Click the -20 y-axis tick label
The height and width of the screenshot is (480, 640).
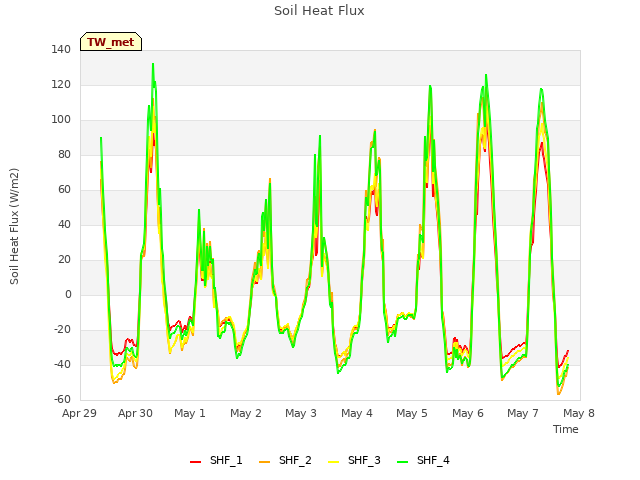(62, 330)
